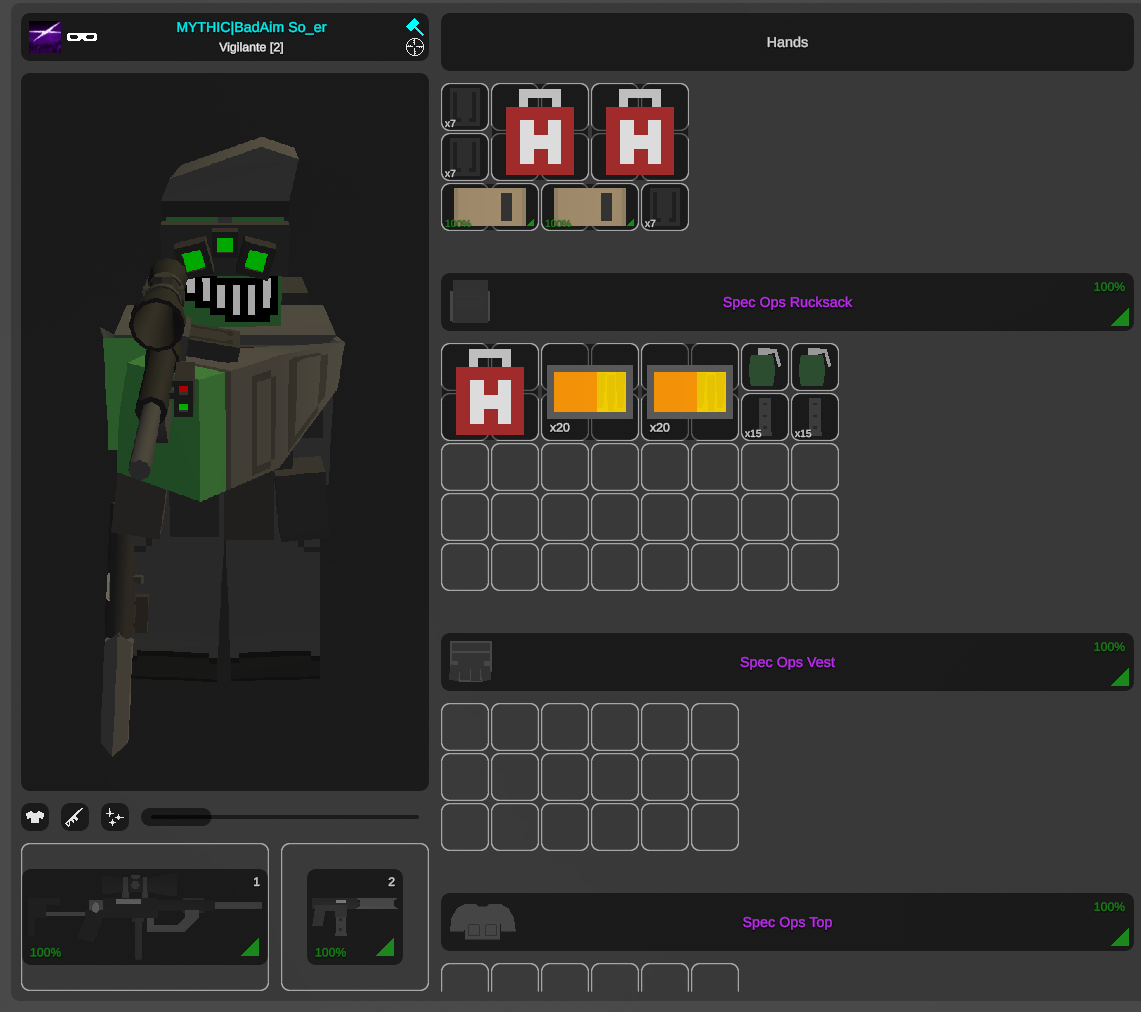The image size is (1141, 1012).
Task: Select weapon slot 1 sniper rifle
Action: click(x=145, y=917)
